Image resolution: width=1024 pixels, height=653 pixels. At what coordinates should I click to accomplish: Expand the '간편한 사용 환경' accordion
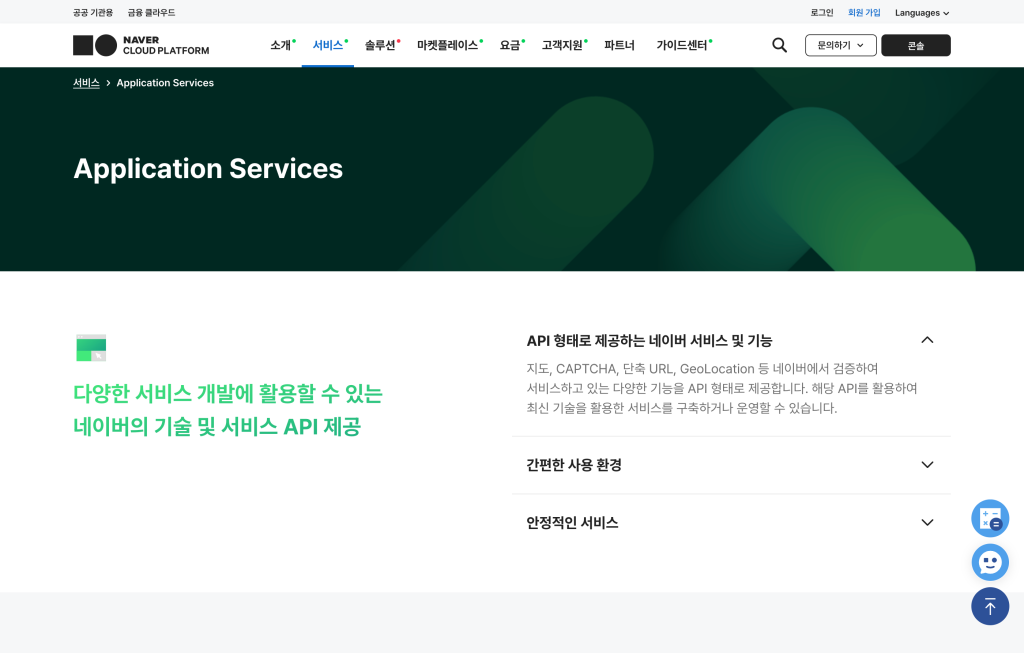[x=926, y=465]
